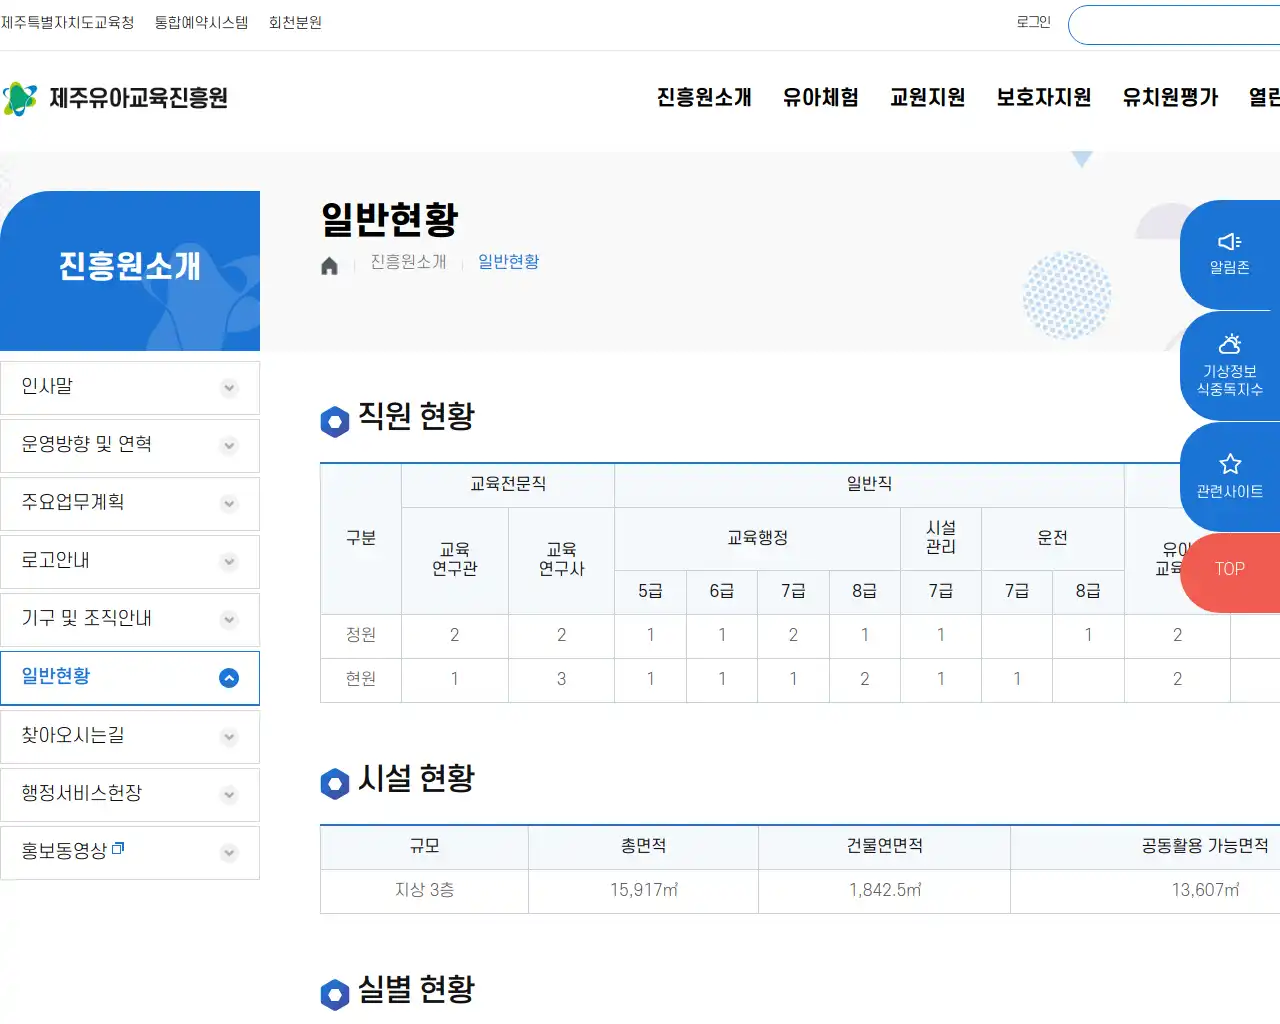Click the 일반직 table header
This screenshot has width=1280, height=1024.
tap(869, 484)
